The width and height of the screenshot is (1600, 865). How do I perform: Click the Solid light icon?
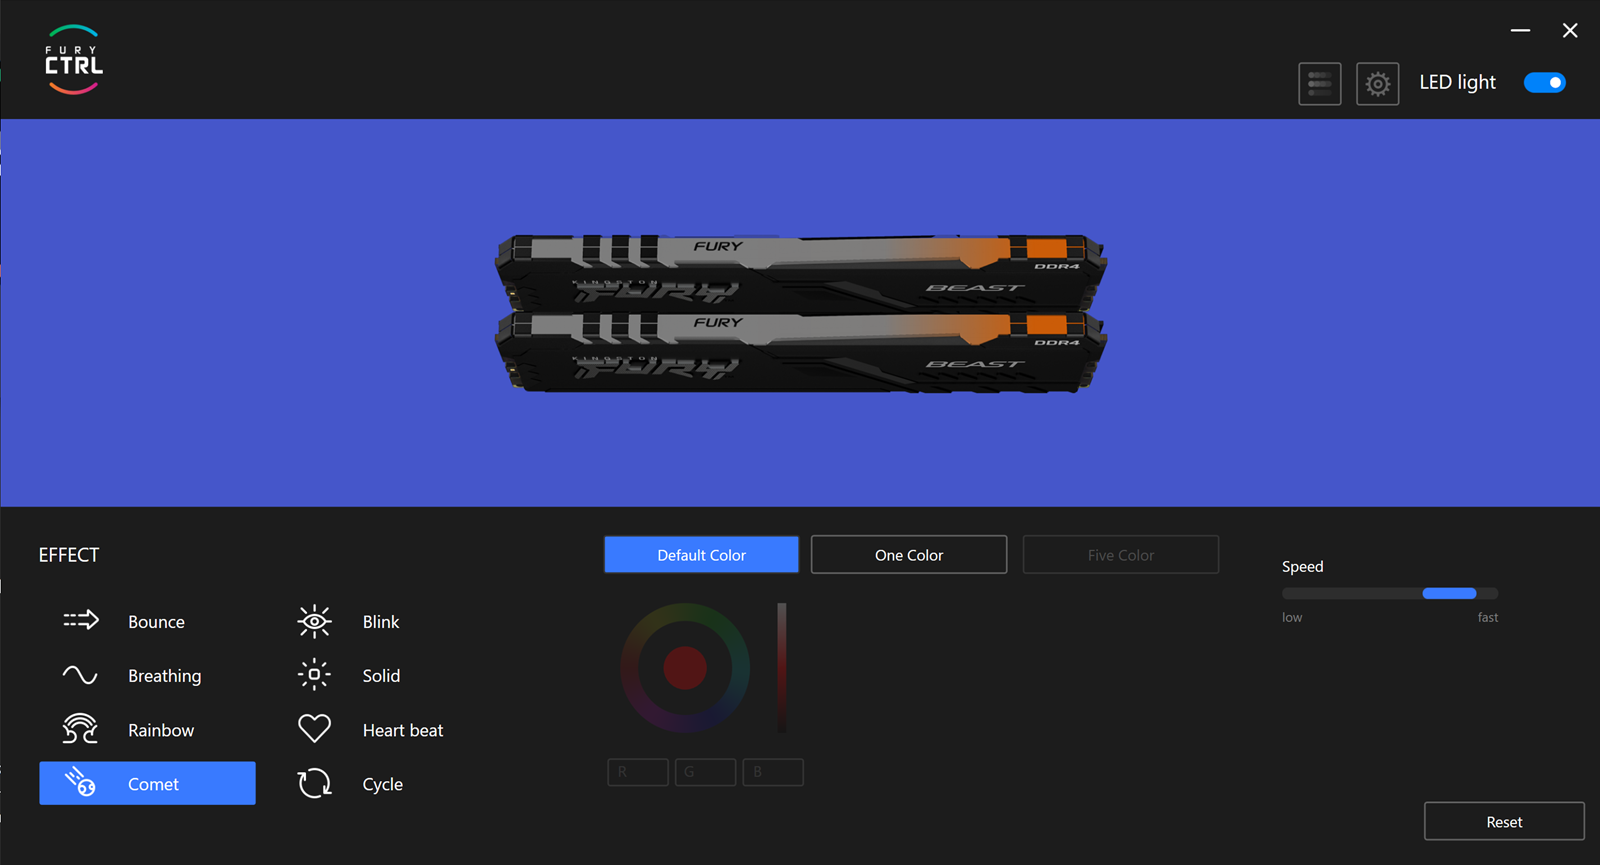coord(314,675)
